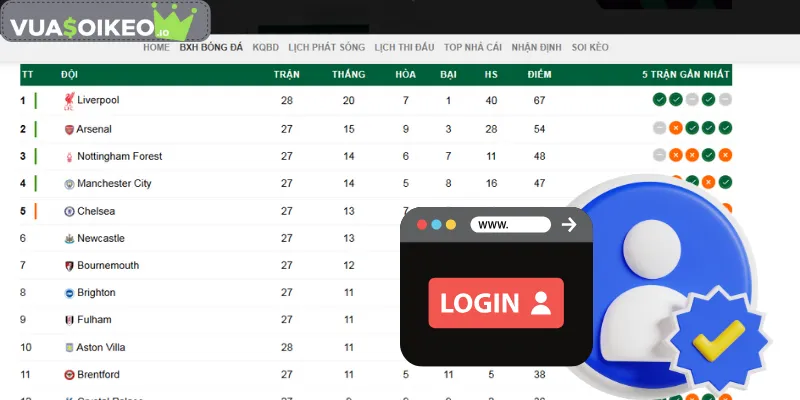Viewport: 800px width, 400px height.
Task: Click the Brighton club crest icon
Action: coord(69,293)
